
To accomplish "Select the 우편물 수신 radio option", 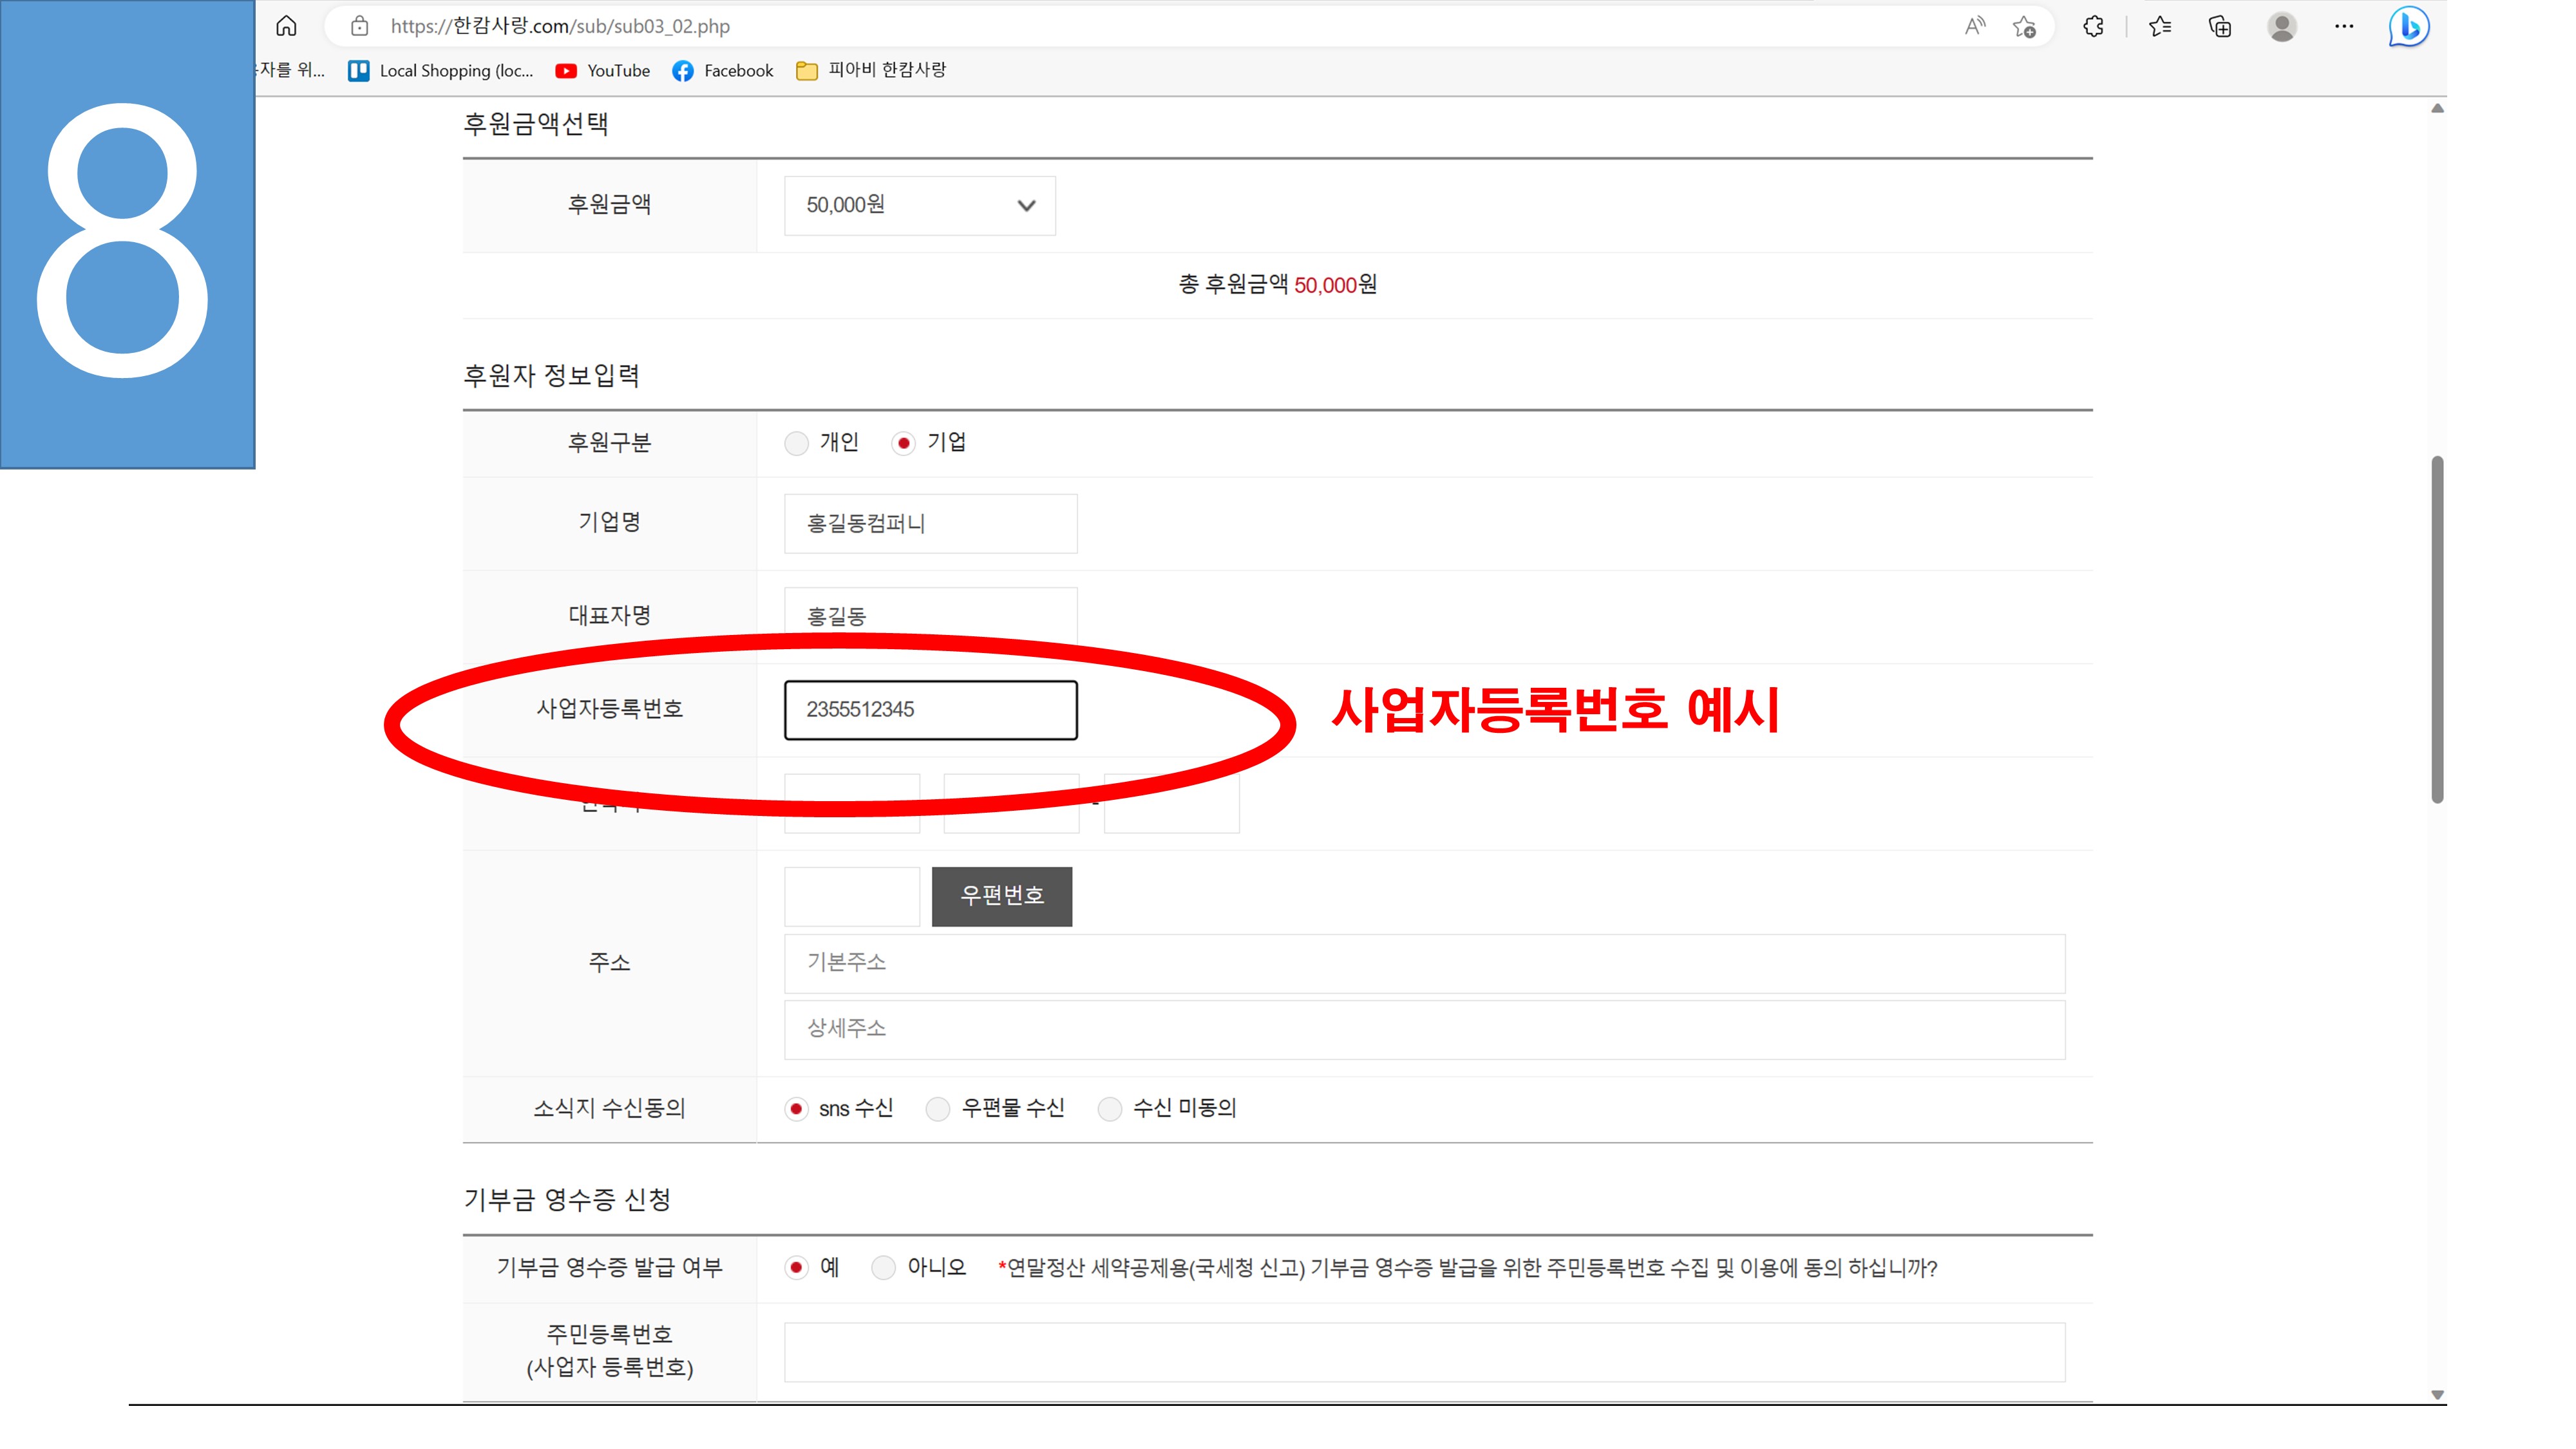I will pos(937,1108).
